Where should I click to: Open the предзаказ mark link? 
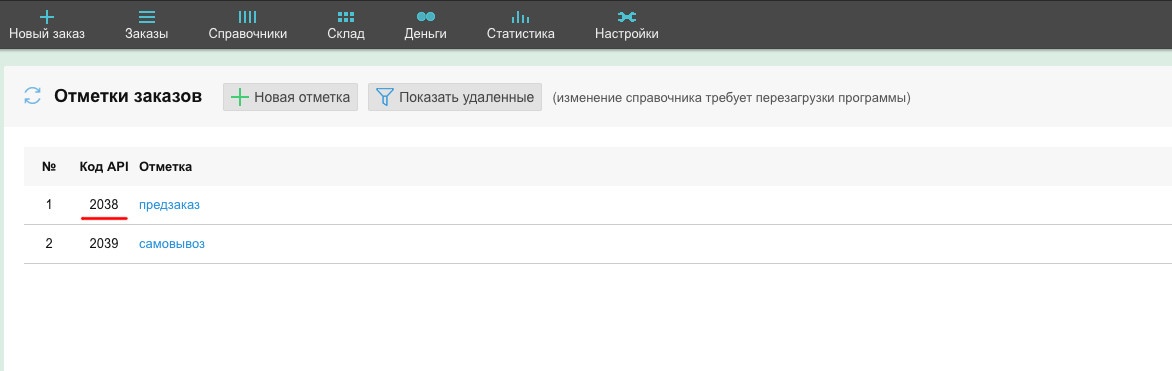tap(170, 205)
